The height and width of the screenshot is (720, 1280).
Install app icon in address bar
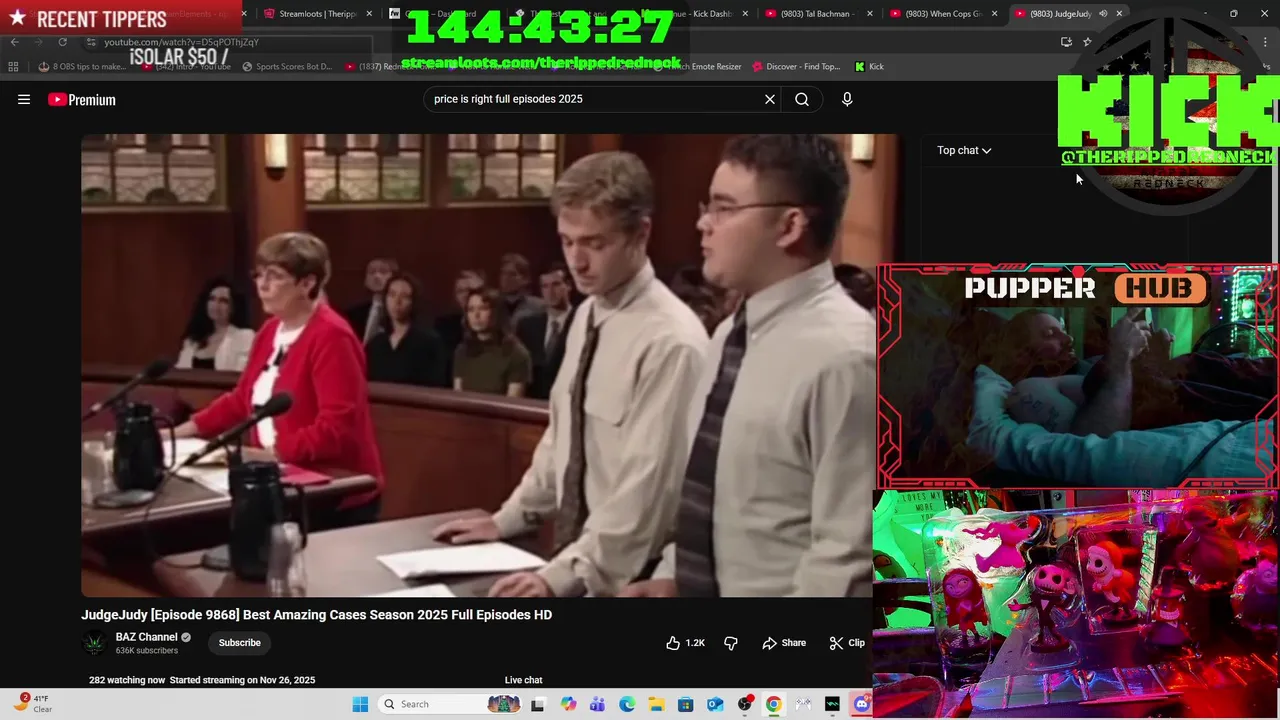(1066, 42)
